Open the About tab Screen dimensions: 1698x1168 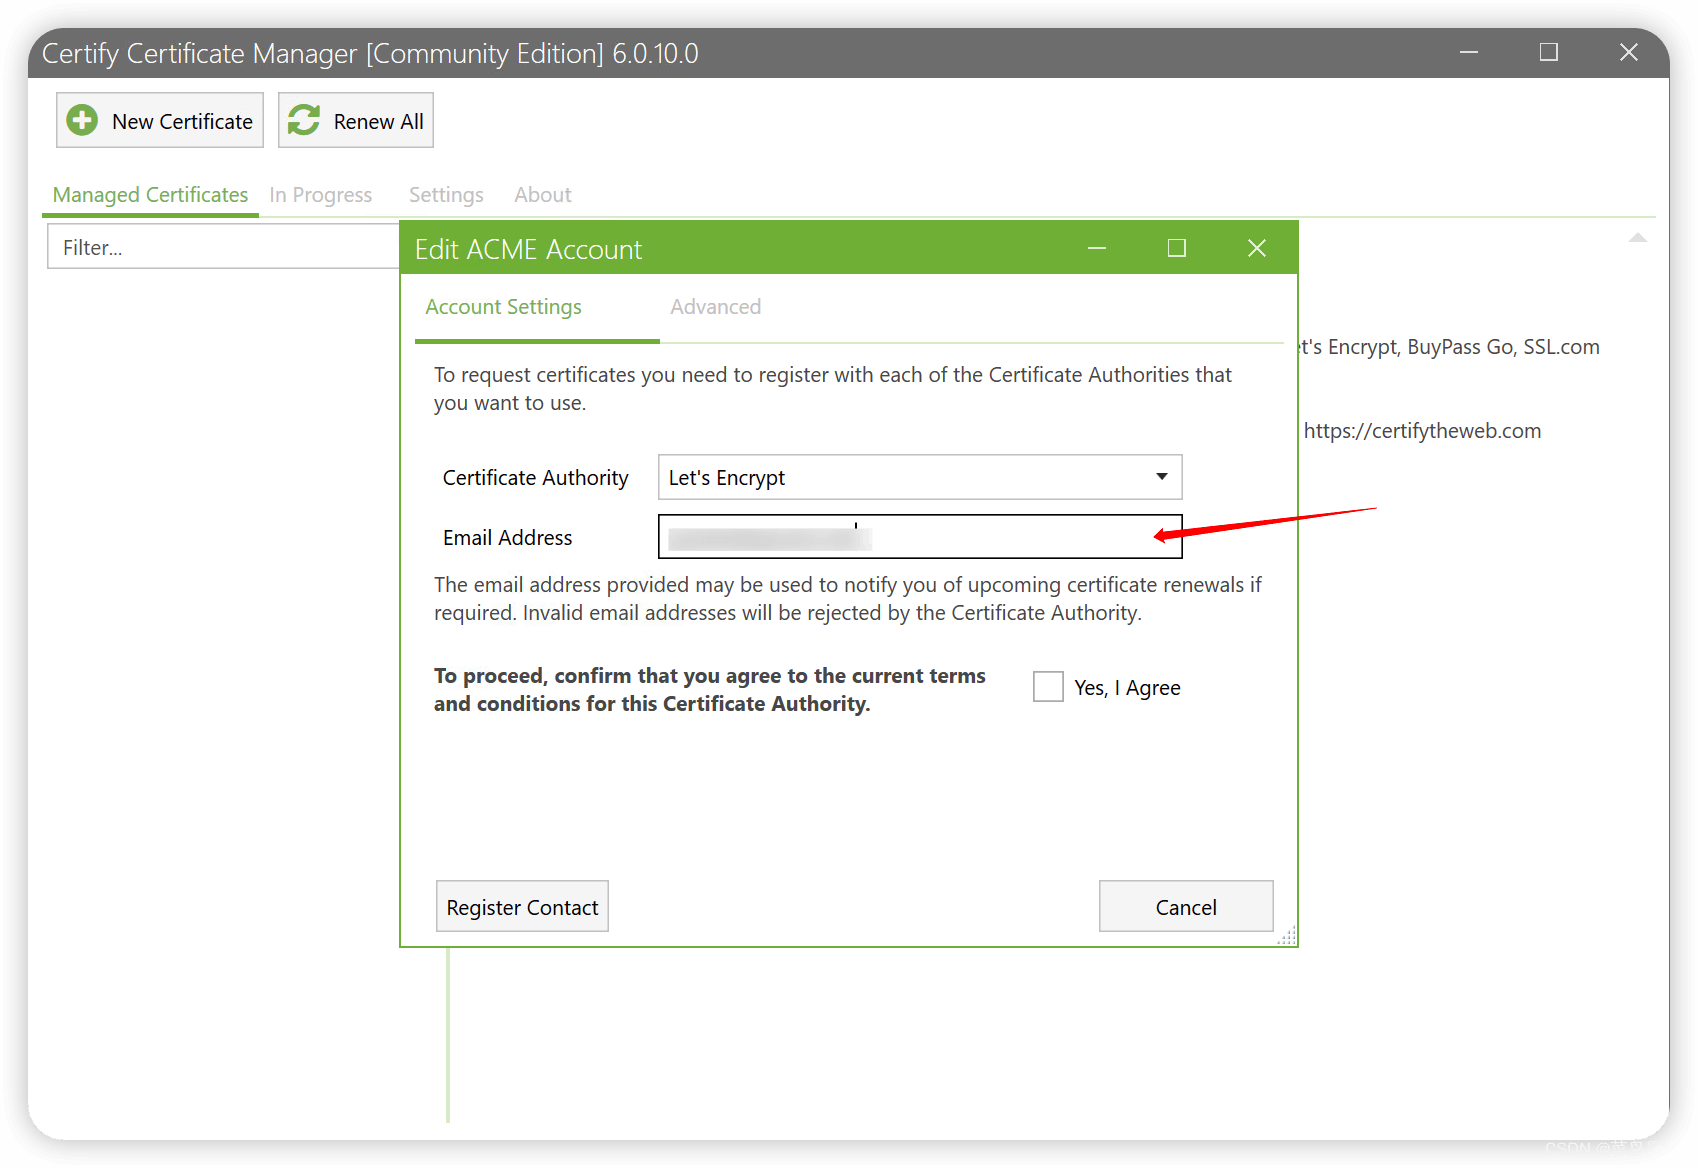pyautogui.click(x=543, y=195)
